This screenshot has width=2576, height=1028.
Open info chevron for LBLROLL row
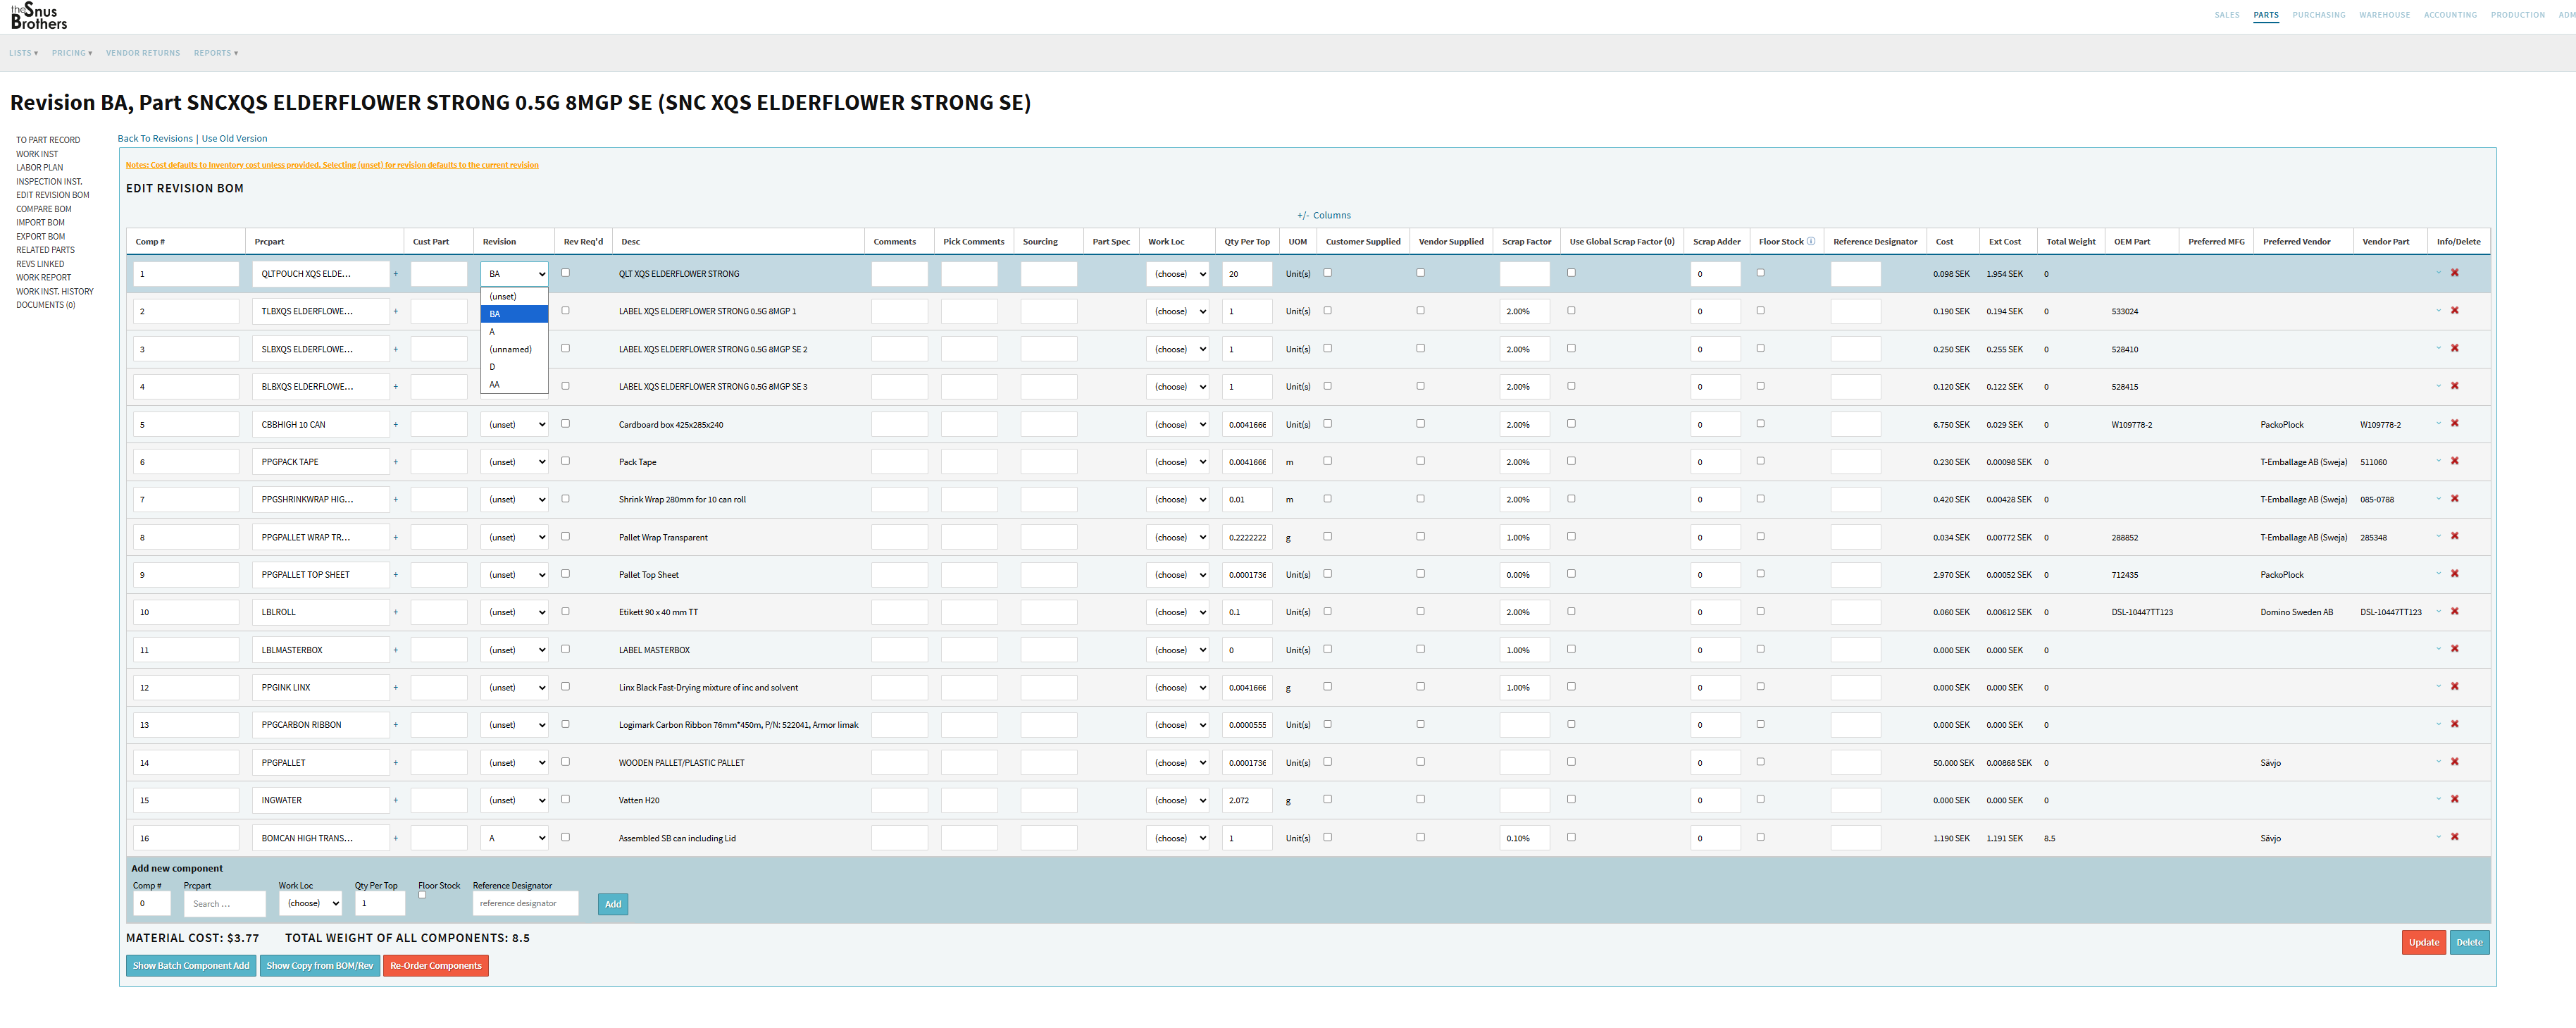point(2438,611)
